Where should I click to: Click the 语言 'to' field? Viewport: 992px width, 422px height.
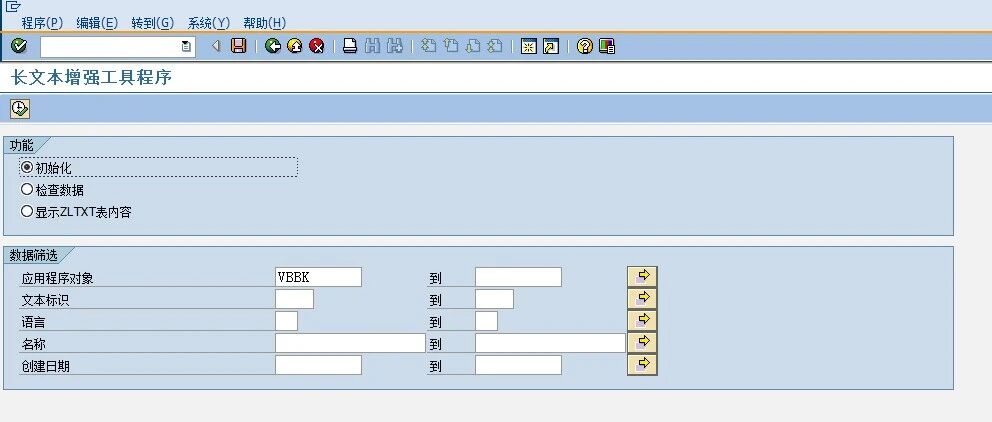[487, 321]
